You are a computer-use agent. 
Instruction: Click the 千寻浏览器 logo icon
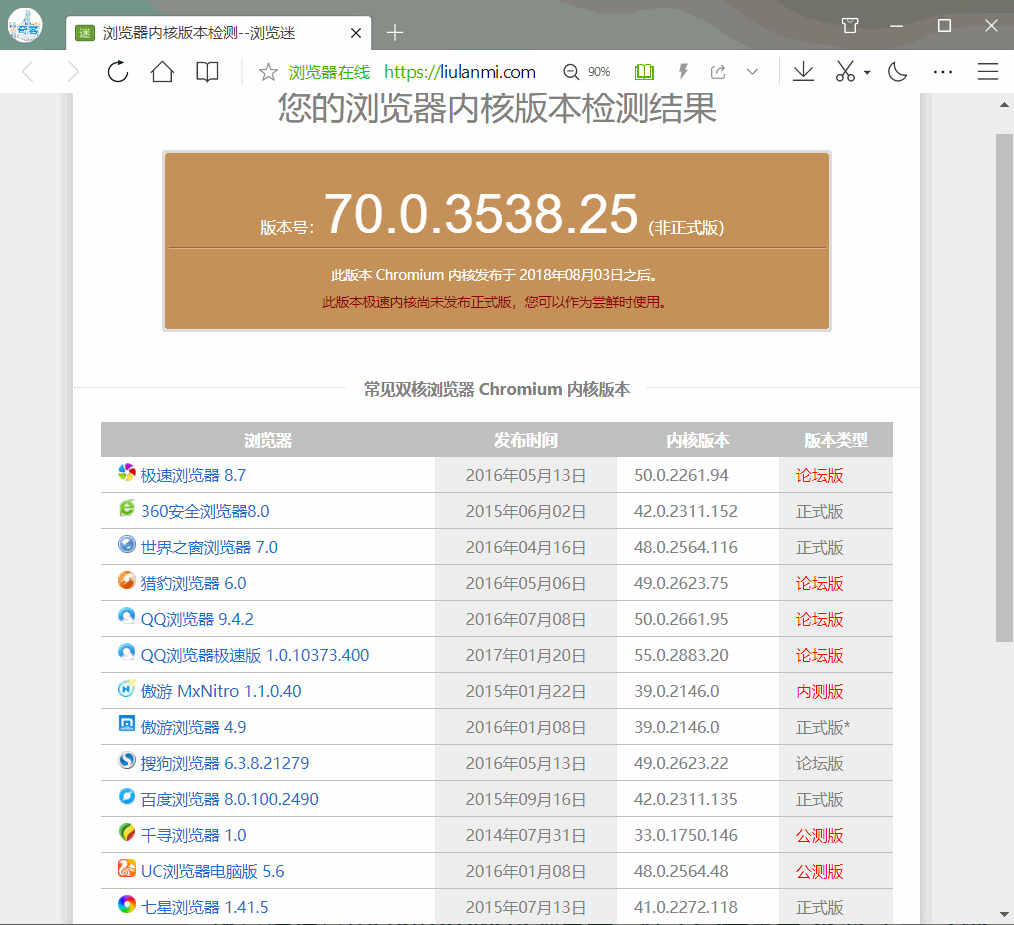coord(127,832)
